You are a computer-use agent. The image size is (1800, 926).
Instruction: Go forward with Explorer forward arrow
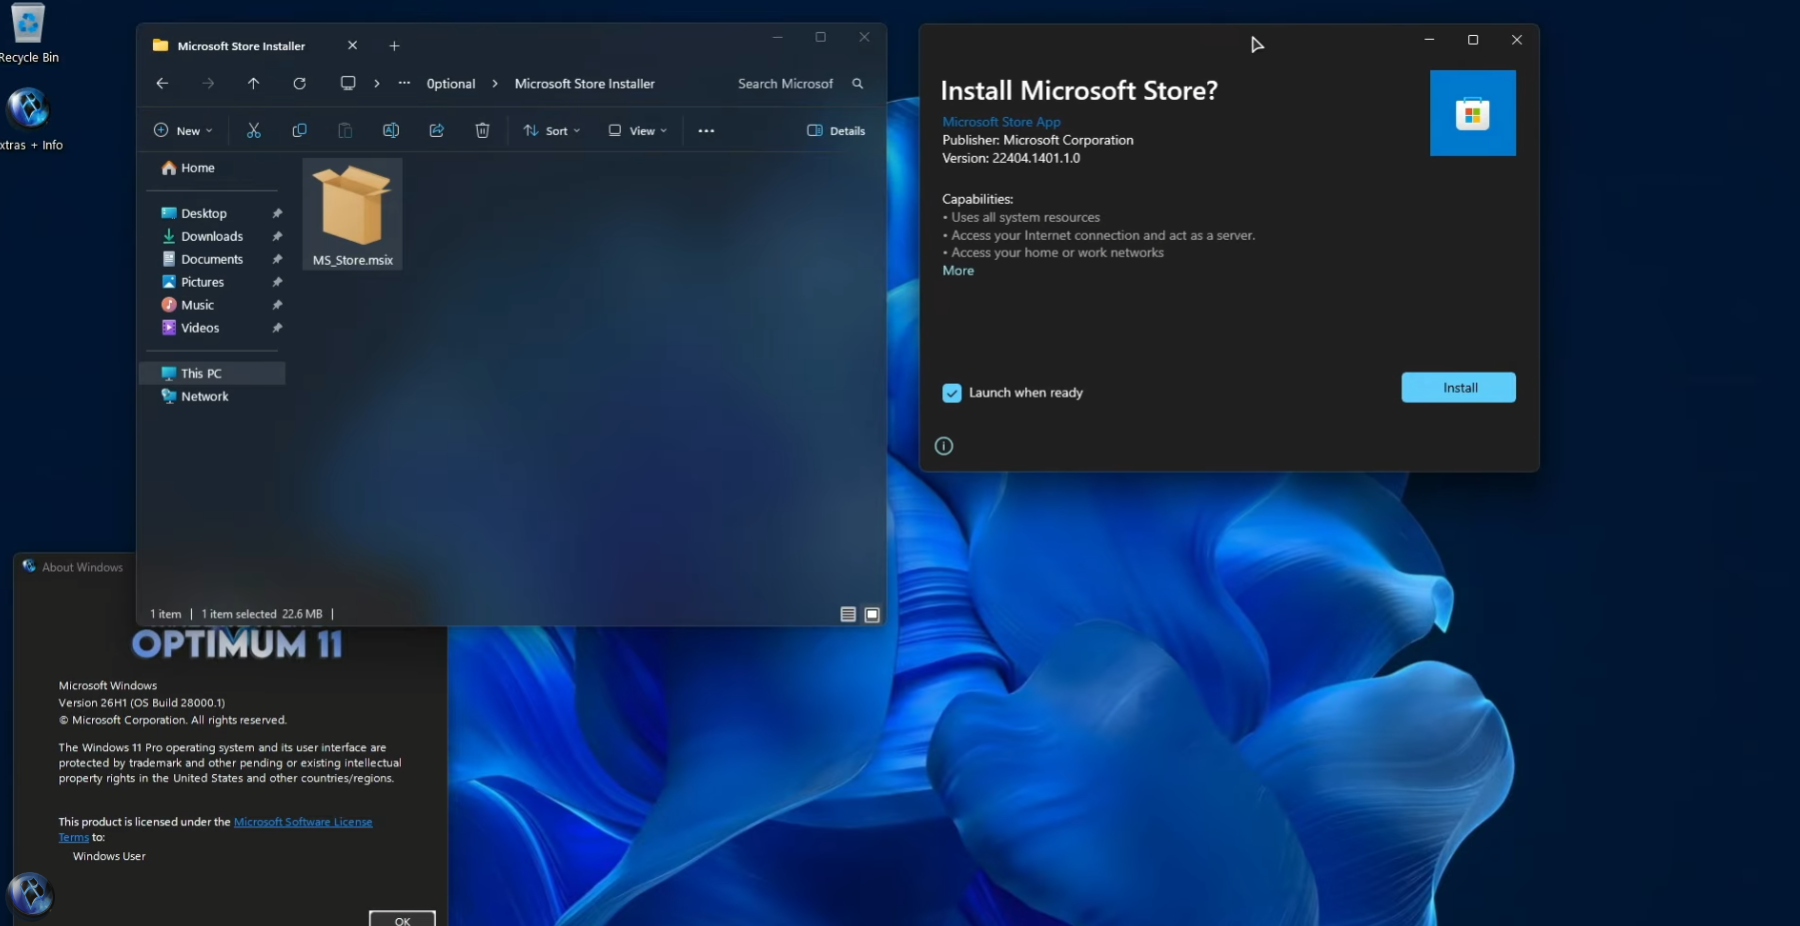(208, 84)
